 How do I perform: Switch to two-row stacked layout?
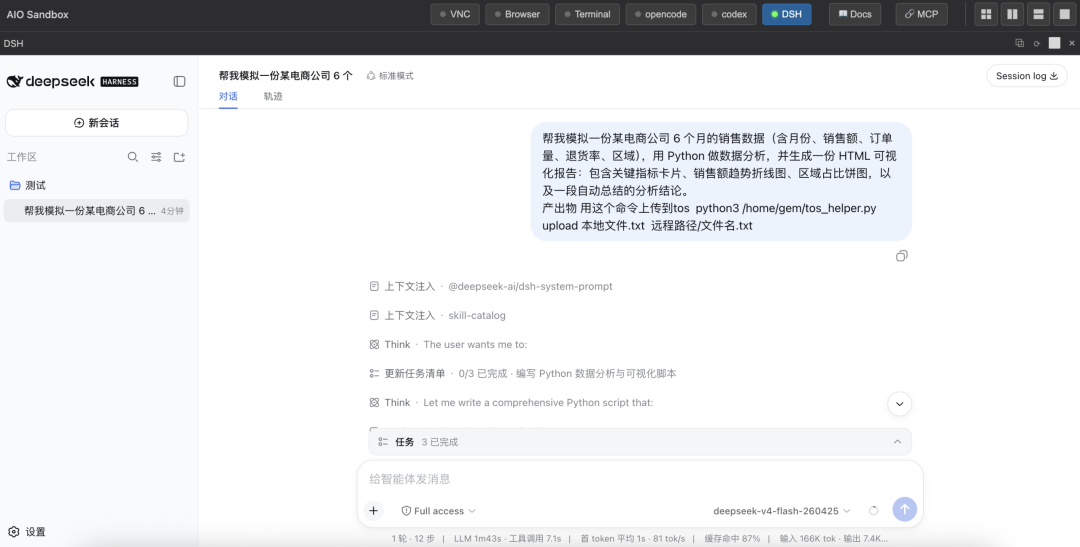[1039, 14]
